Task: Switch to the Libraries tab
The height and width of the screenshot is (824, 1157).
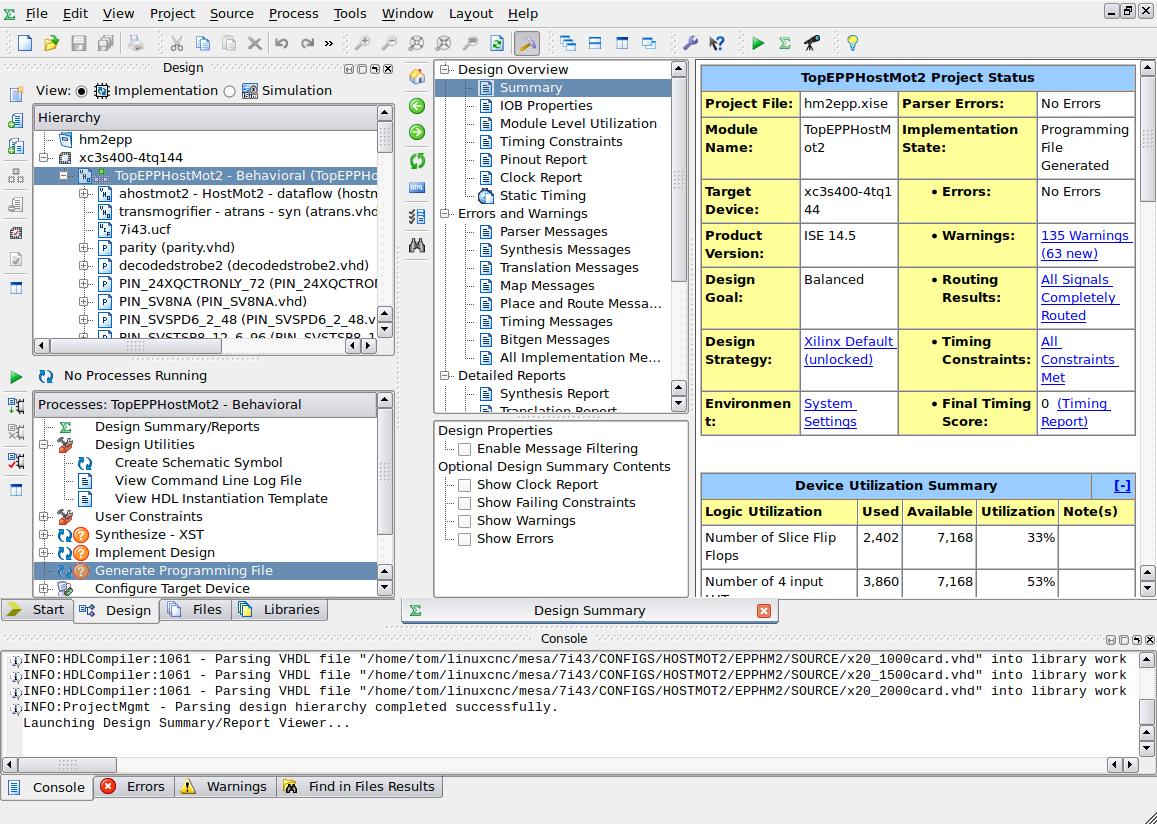Action: 280,610
